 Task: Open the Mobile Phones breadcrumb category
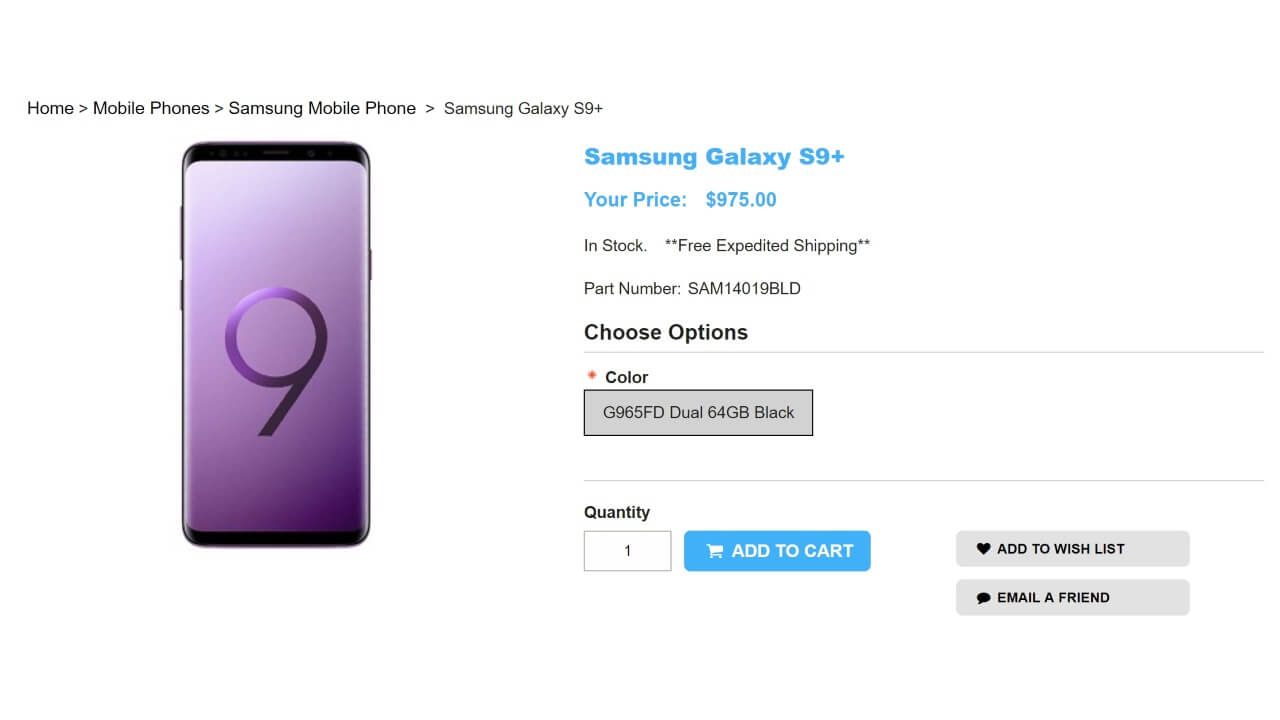tap(151, 108)
